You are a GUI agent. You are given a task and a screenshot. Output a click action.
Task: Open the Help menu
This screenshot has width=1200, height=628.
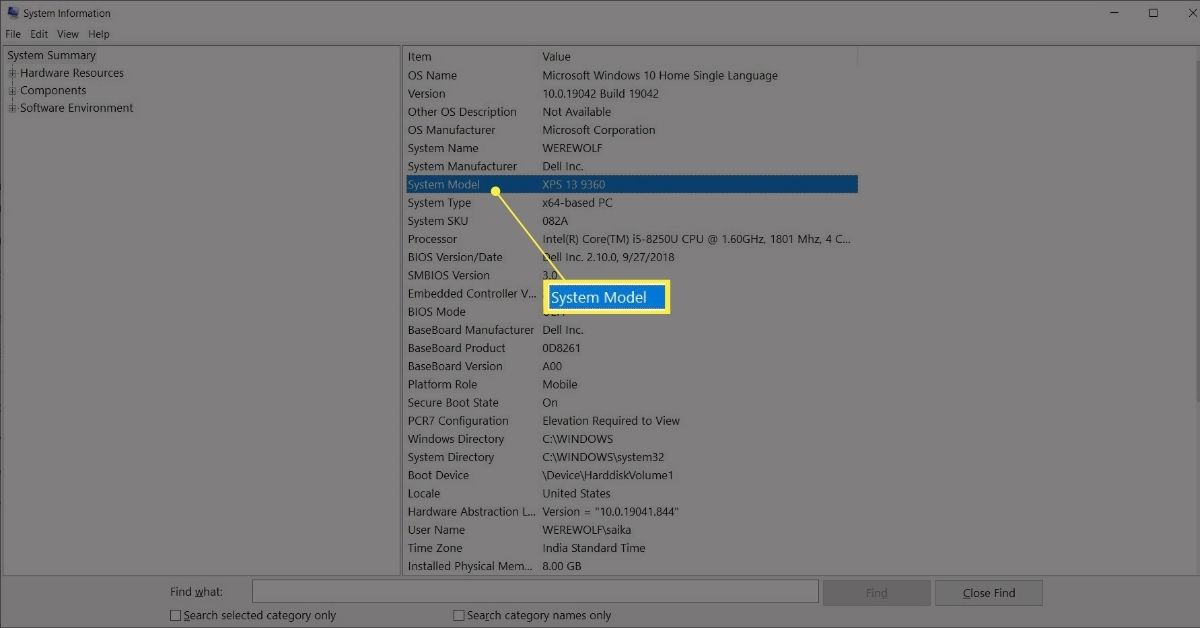coord(98,34)
